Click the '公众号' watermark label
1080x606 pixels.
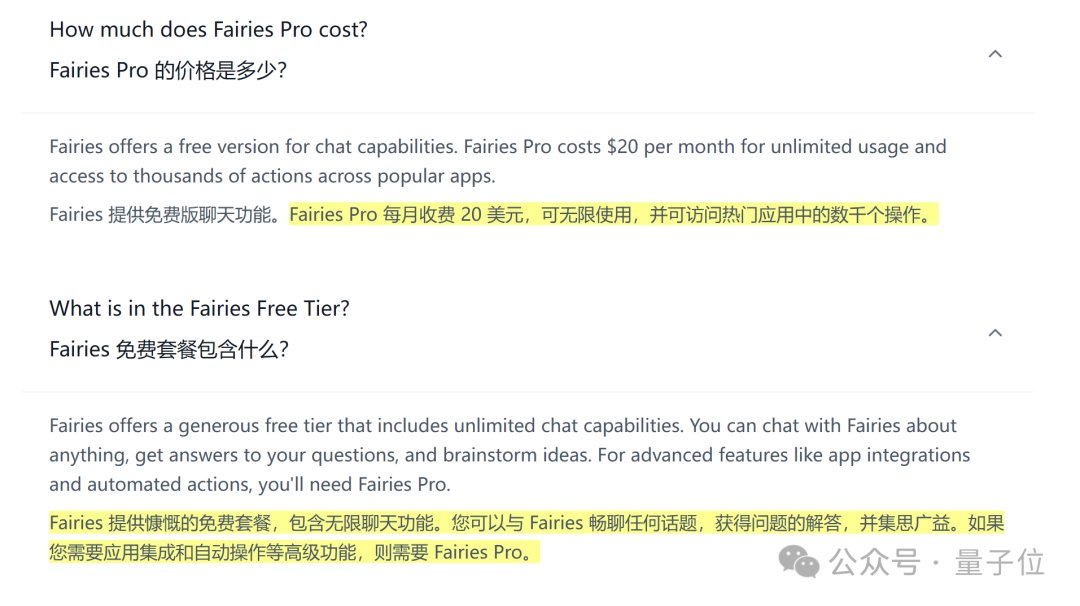(x=875, y=562)
